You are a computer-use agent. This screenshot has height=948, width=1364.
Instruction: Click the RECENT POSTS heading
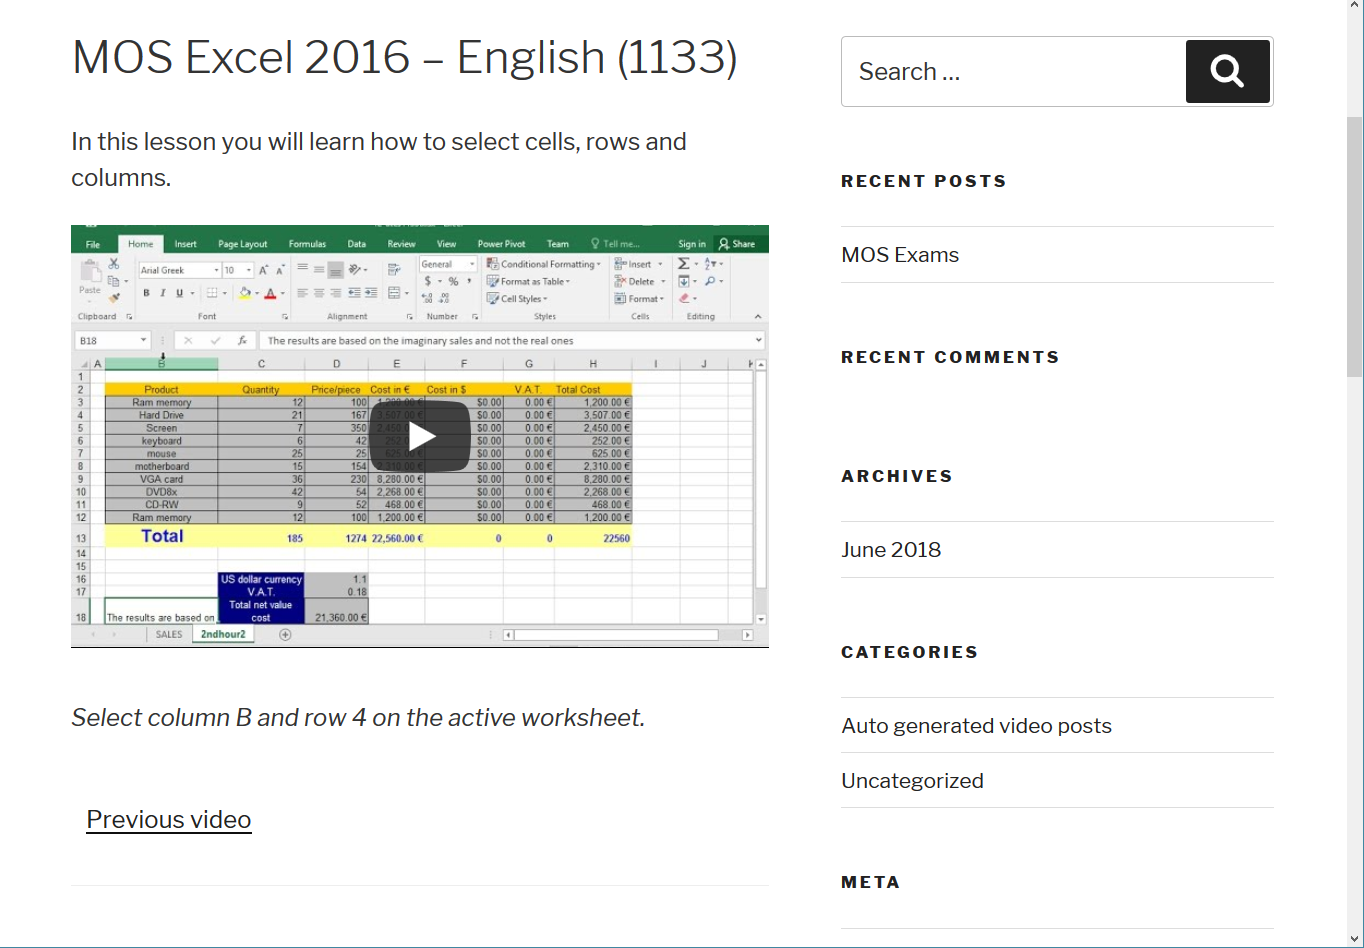point(924,181)
